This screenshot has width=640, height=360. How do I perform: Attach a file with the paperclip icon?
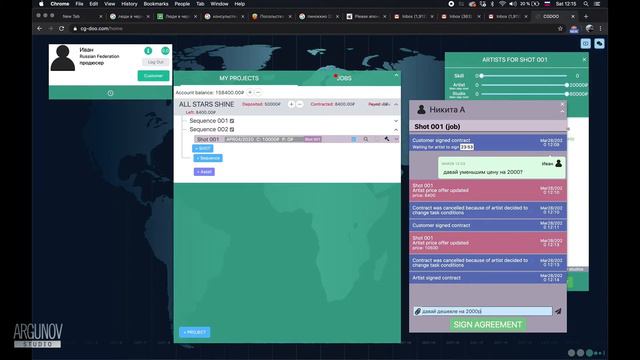point(418,311)
